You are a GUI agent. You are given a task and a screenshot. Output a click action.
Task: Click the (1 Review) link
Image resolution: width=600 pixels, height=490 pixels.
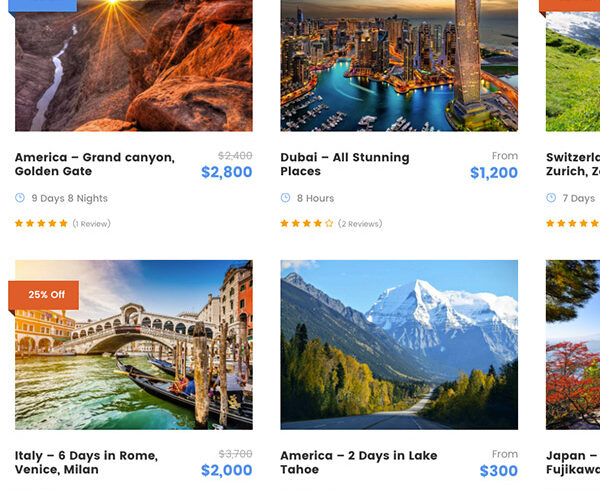click(x=91, y=224)
